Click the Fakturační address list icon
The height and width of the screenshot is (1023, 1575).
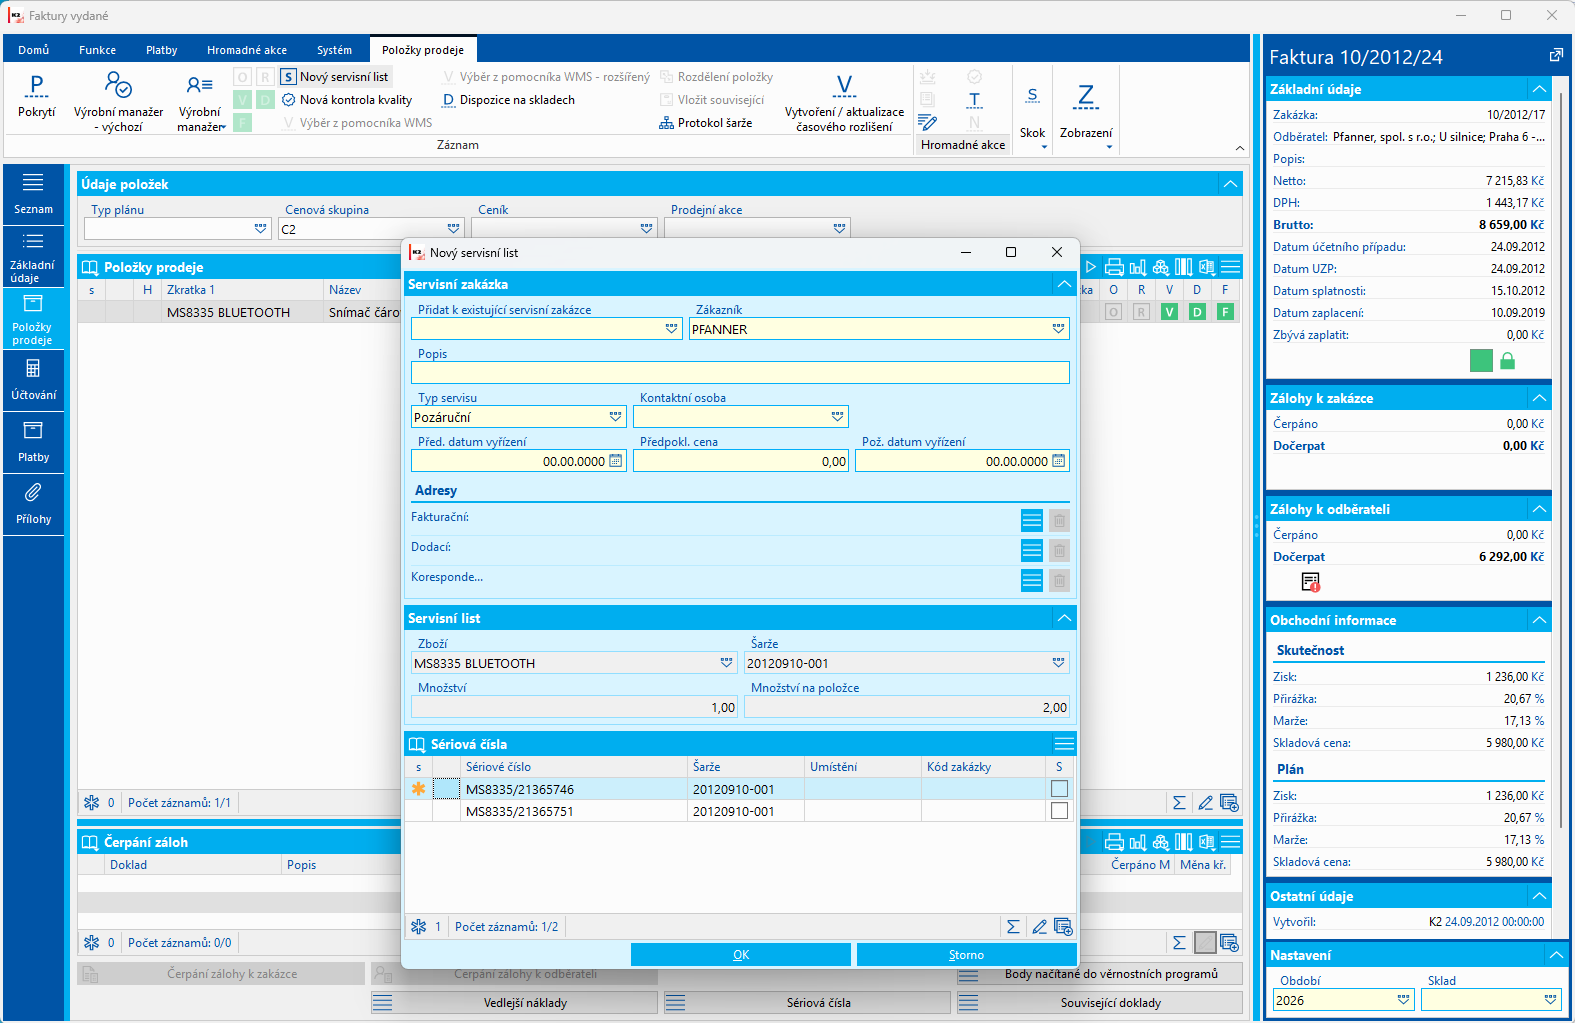point(1032,520)
